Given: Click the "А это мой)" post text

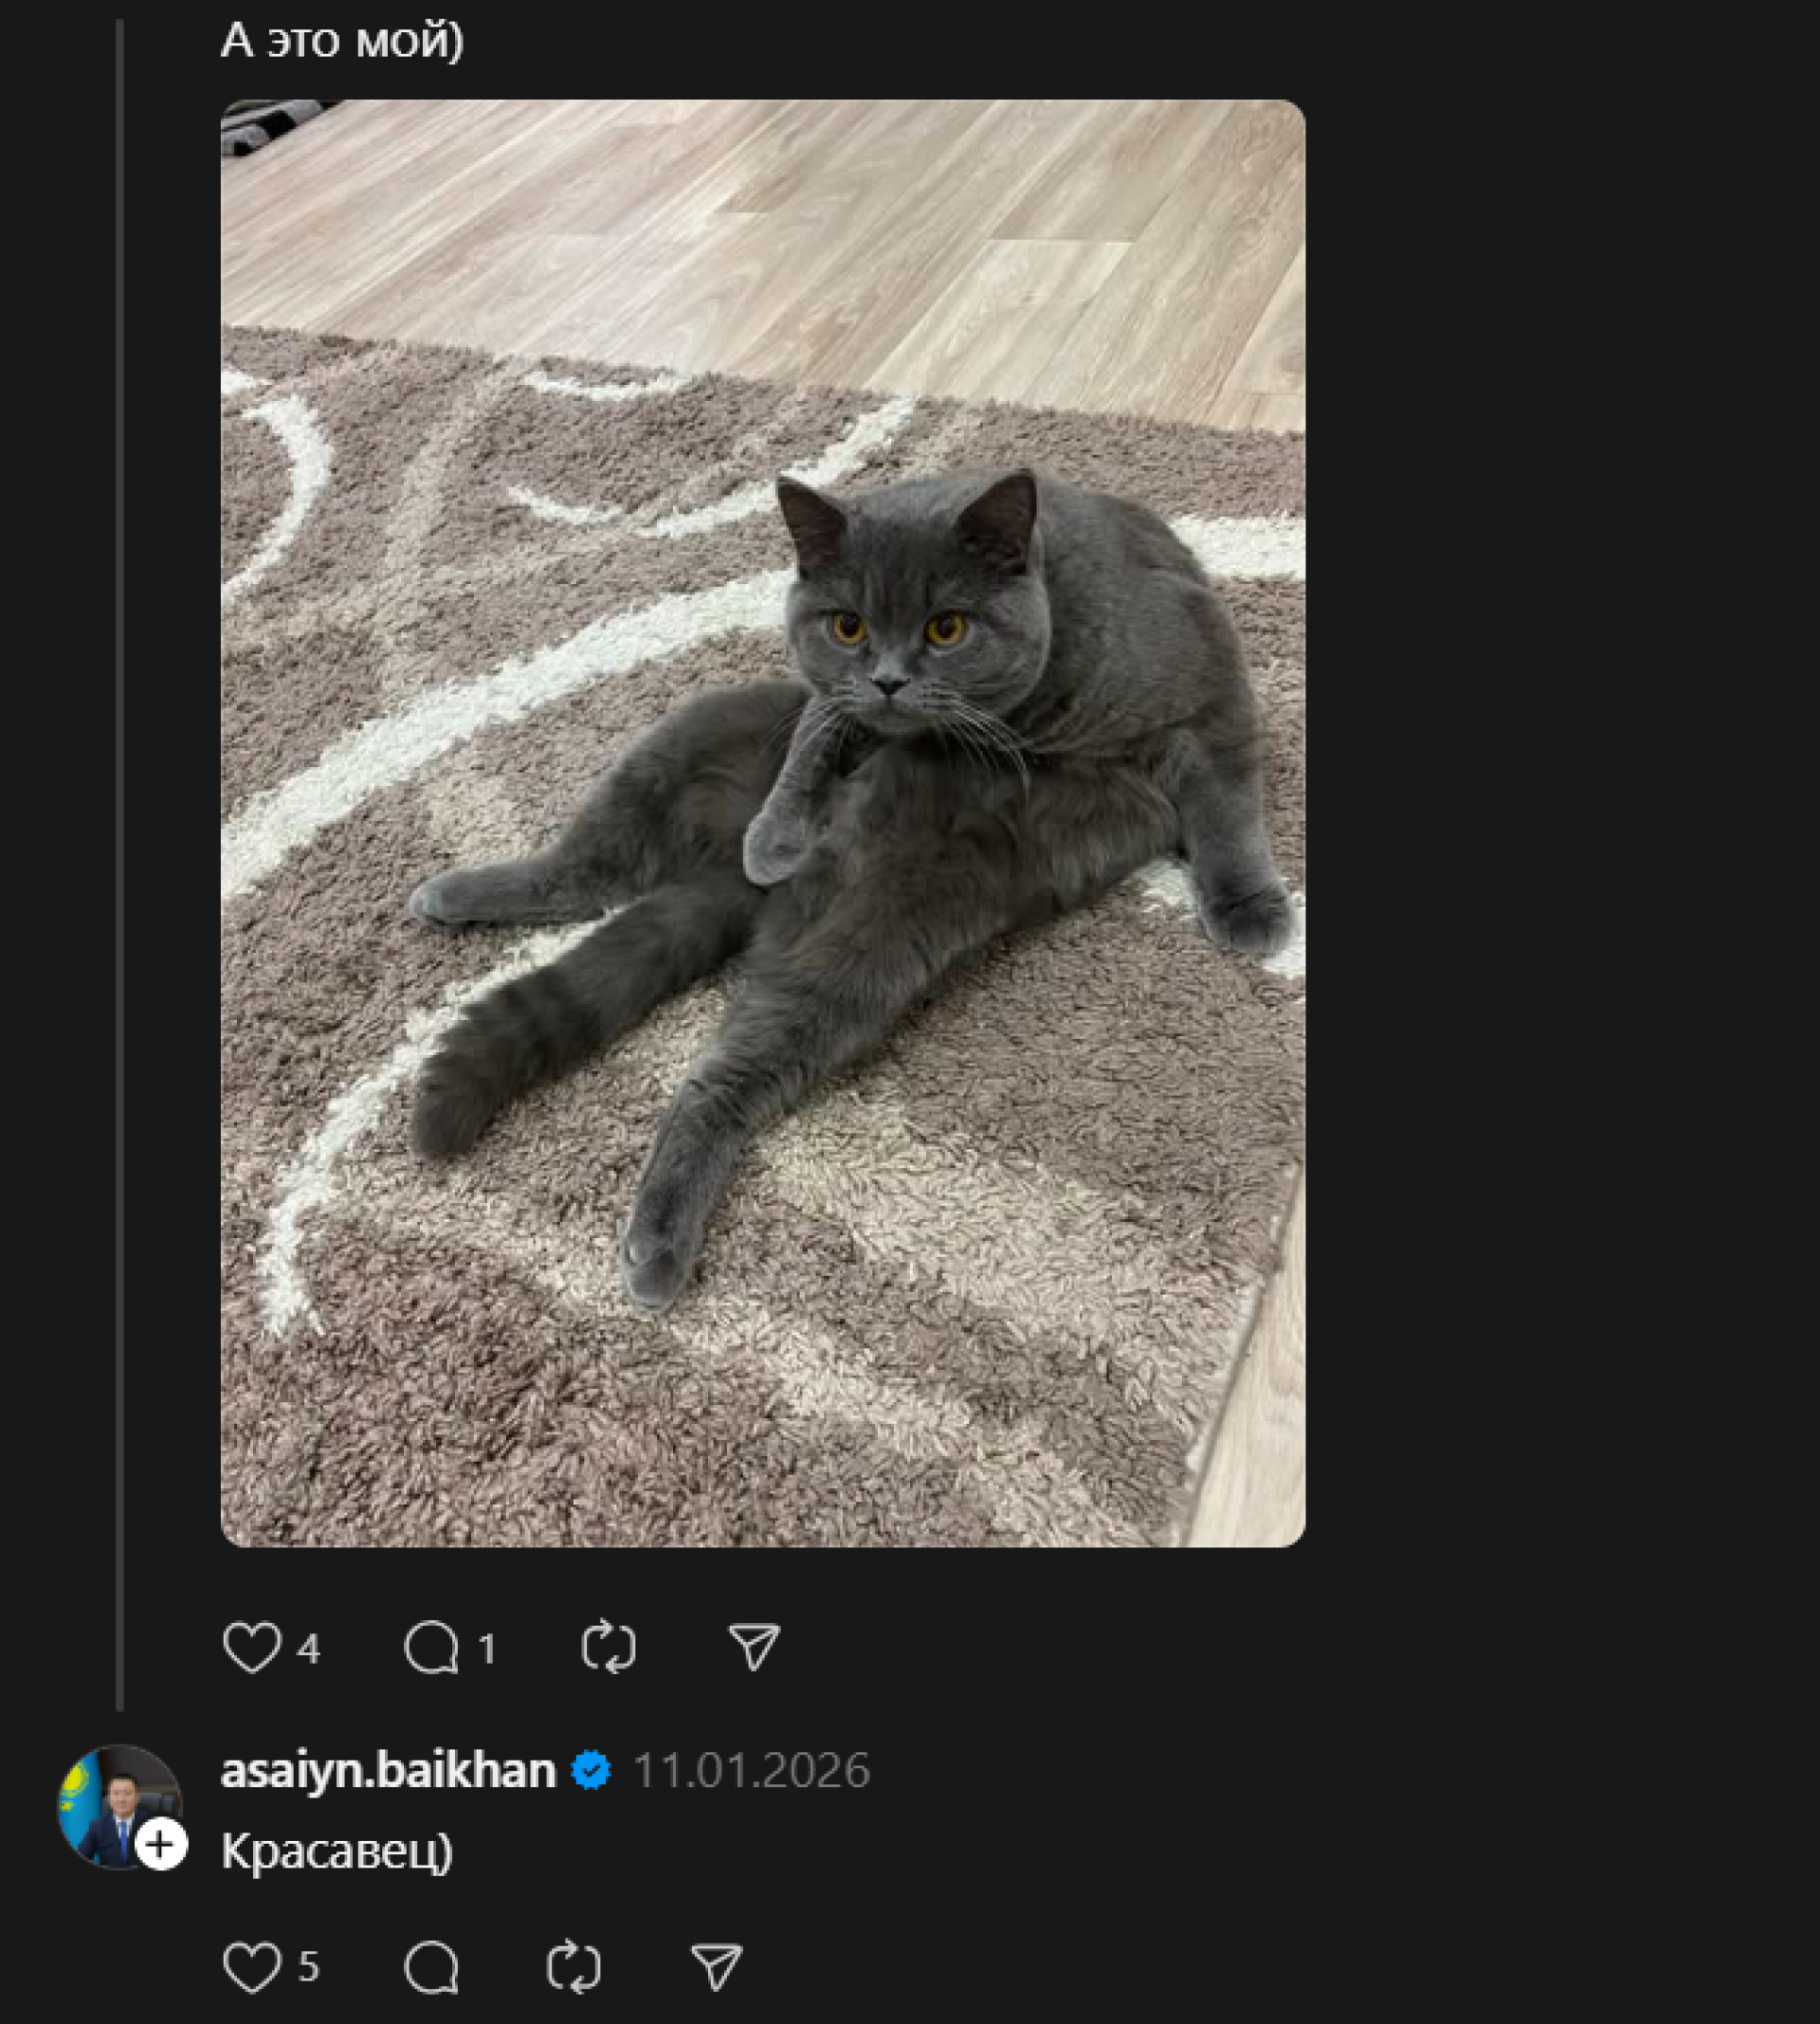Looking at the screenshot, I should (x=342, y=41).
